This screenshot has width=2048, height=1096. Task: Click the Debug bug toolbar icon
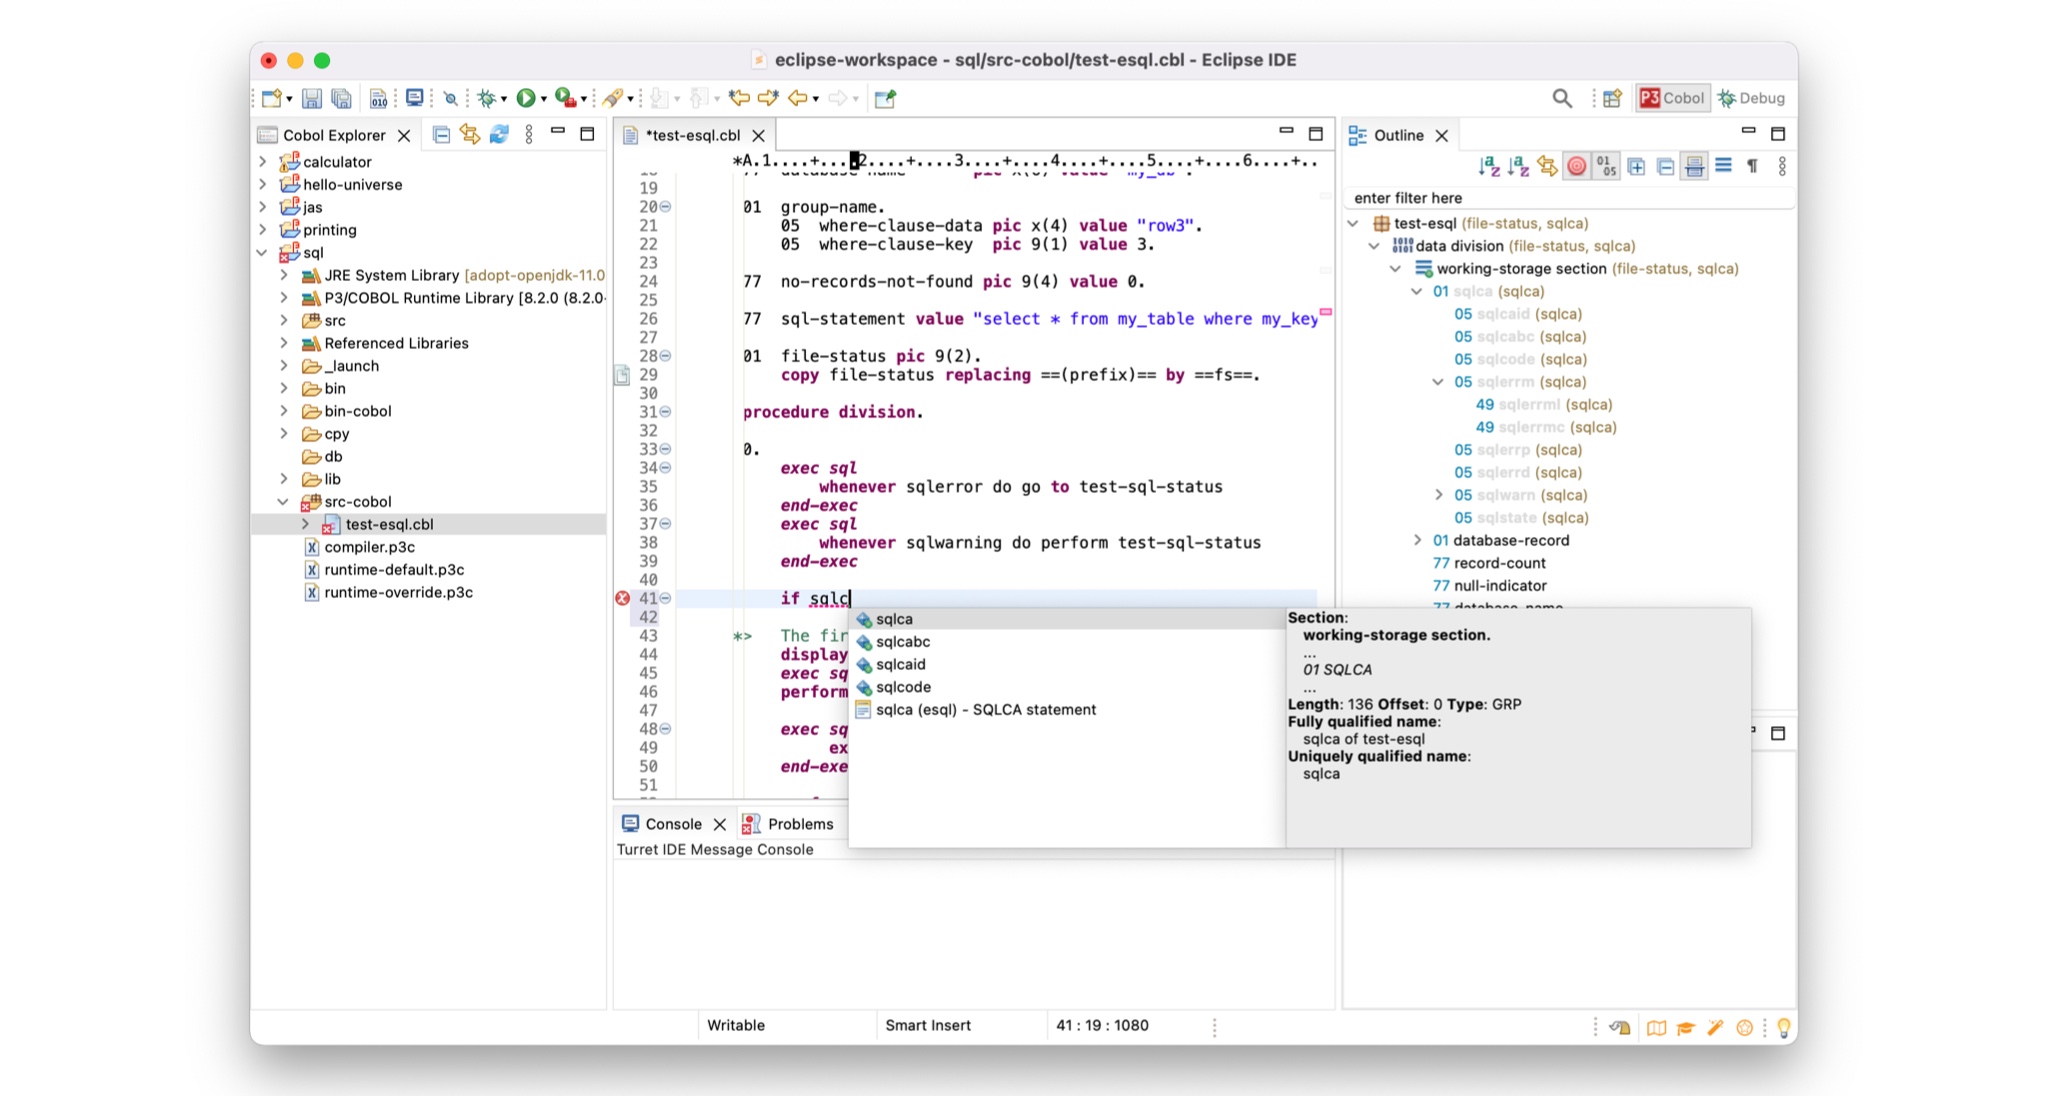(487, 98)
